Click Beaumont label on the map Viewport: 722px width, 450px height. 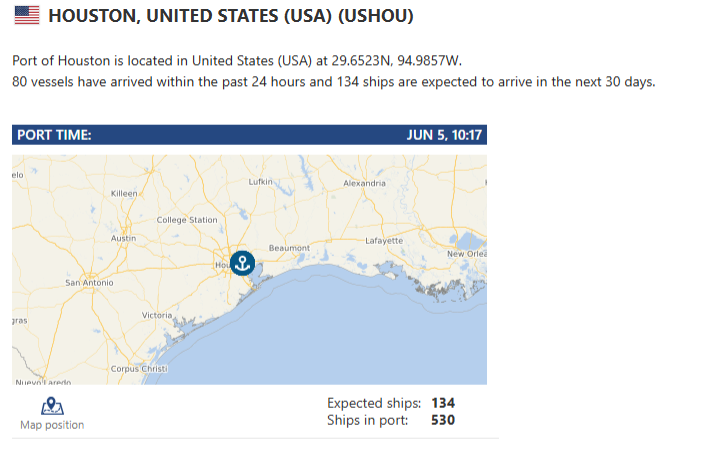click(289, 248)
